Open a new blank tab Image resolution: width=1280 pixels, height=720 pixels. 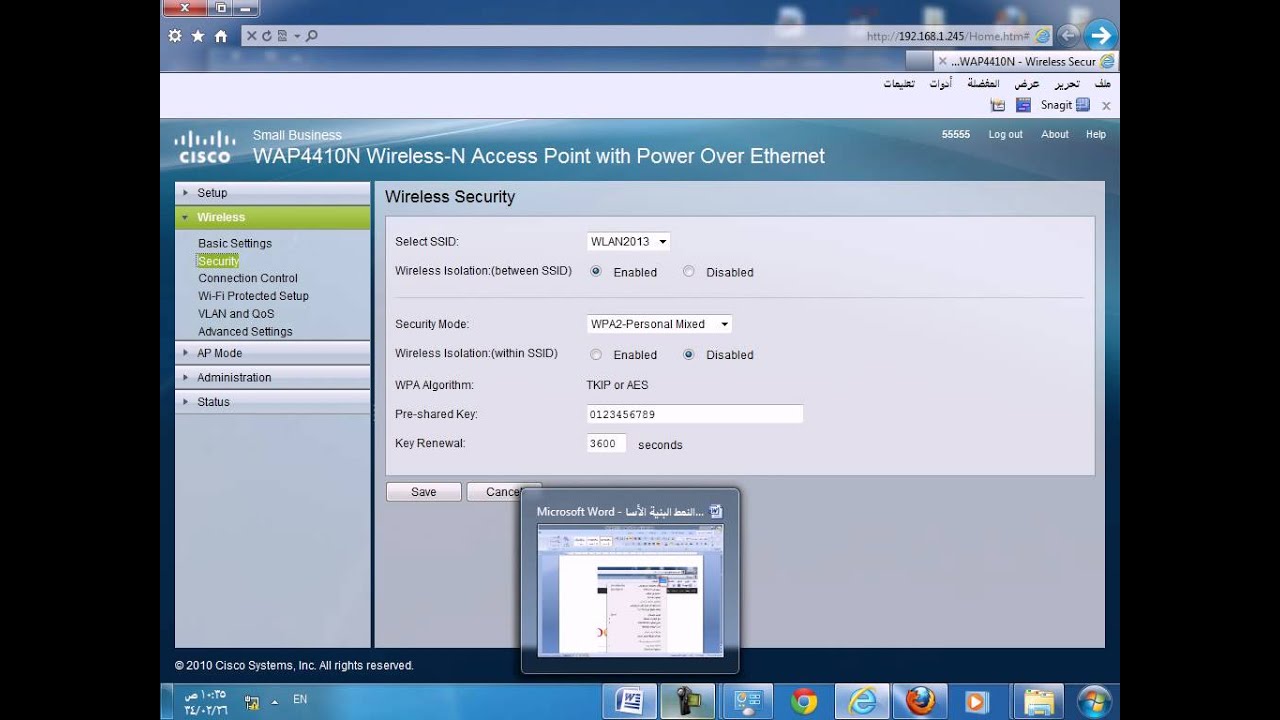click(x=919, y=61)
